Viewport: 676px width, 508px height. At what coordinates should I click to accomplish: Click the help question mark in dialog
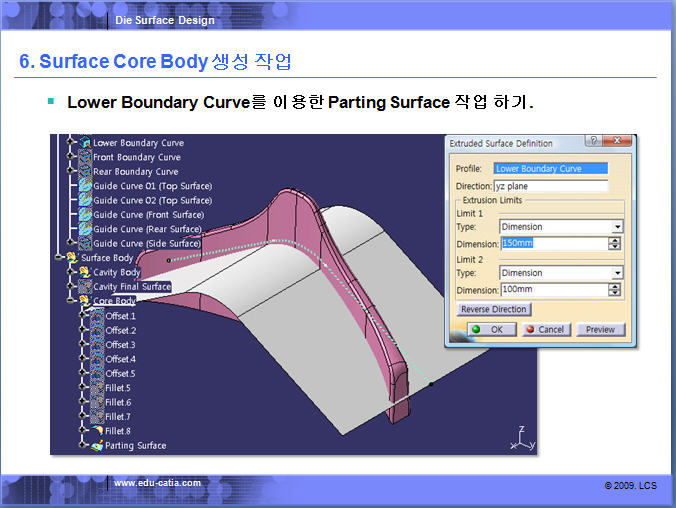pos(594,143)
